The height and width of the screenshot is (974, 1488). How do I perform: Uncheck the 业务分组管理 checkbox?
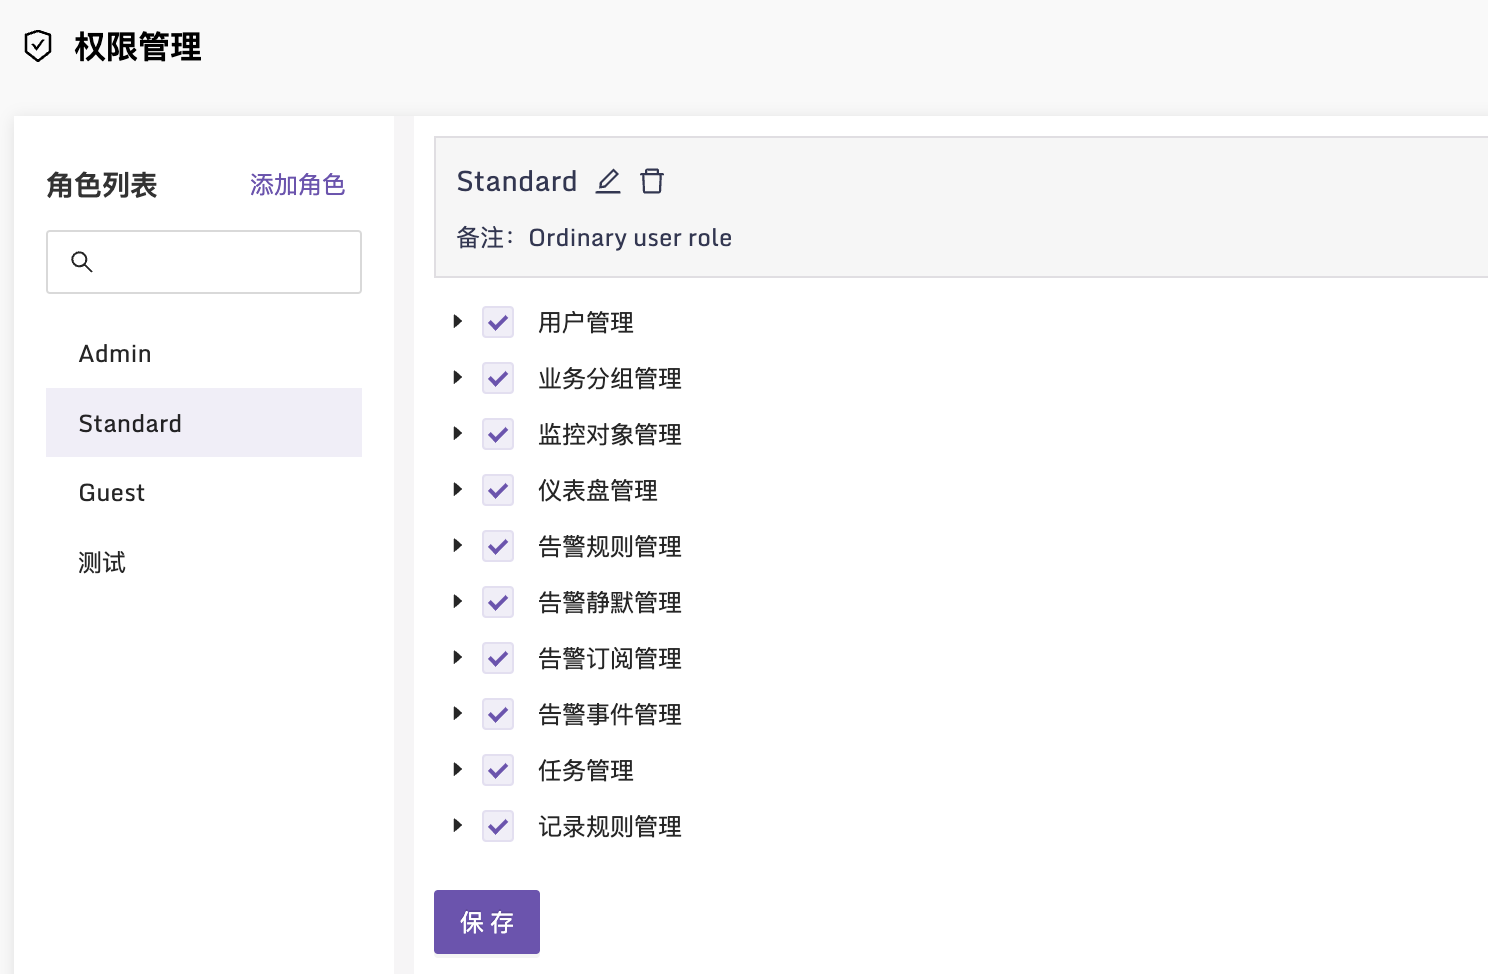click(x=498, y=379)
